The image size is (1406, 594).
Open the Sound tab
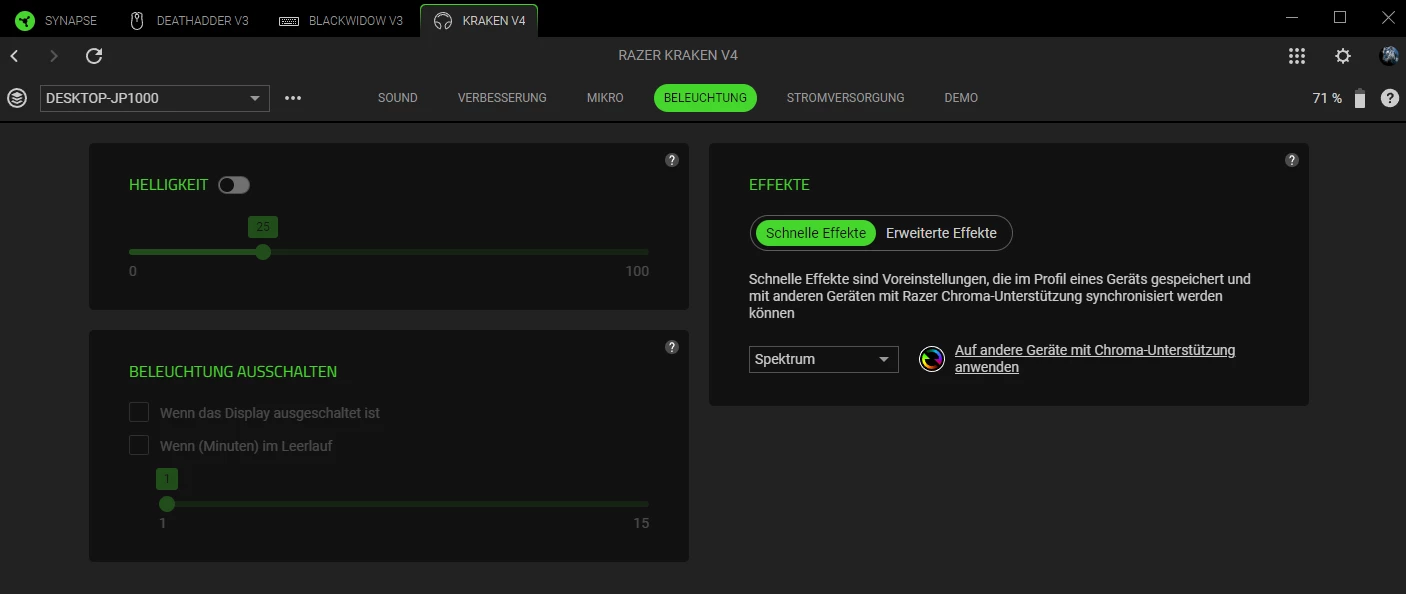tap(398, 98)
